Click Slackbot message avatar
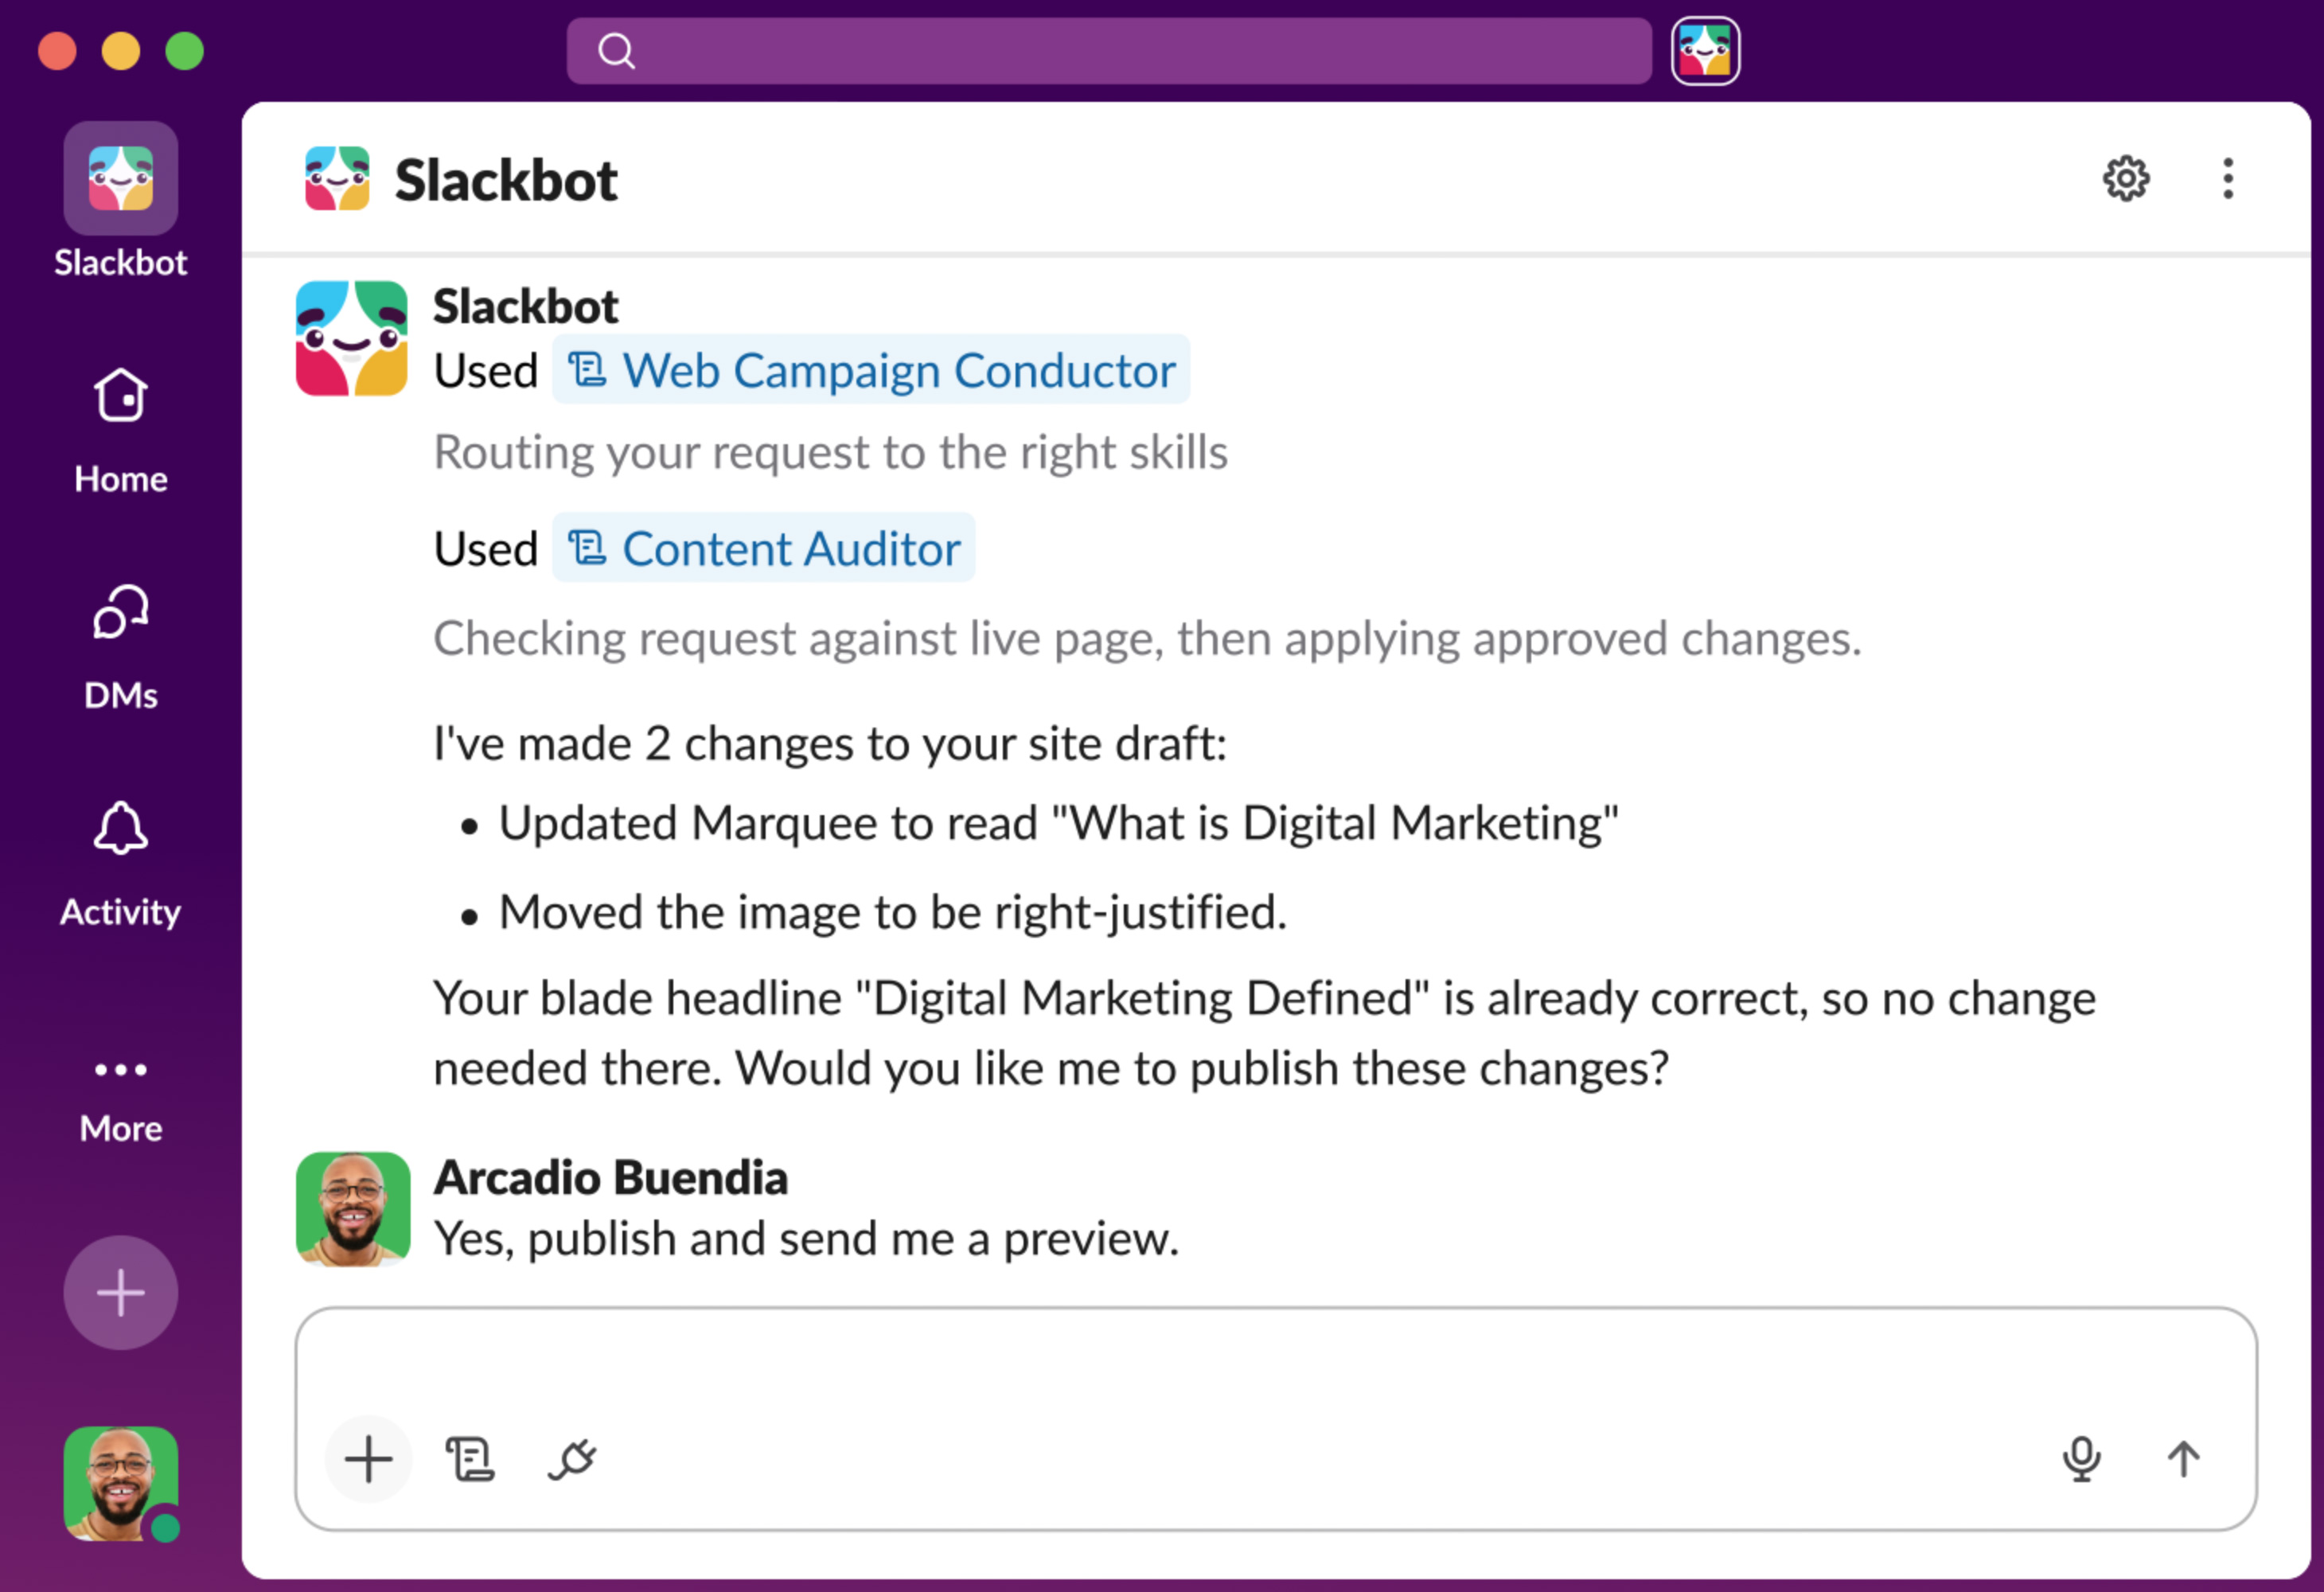This screenshot has width=2324, height=1592. click(352, 338)
